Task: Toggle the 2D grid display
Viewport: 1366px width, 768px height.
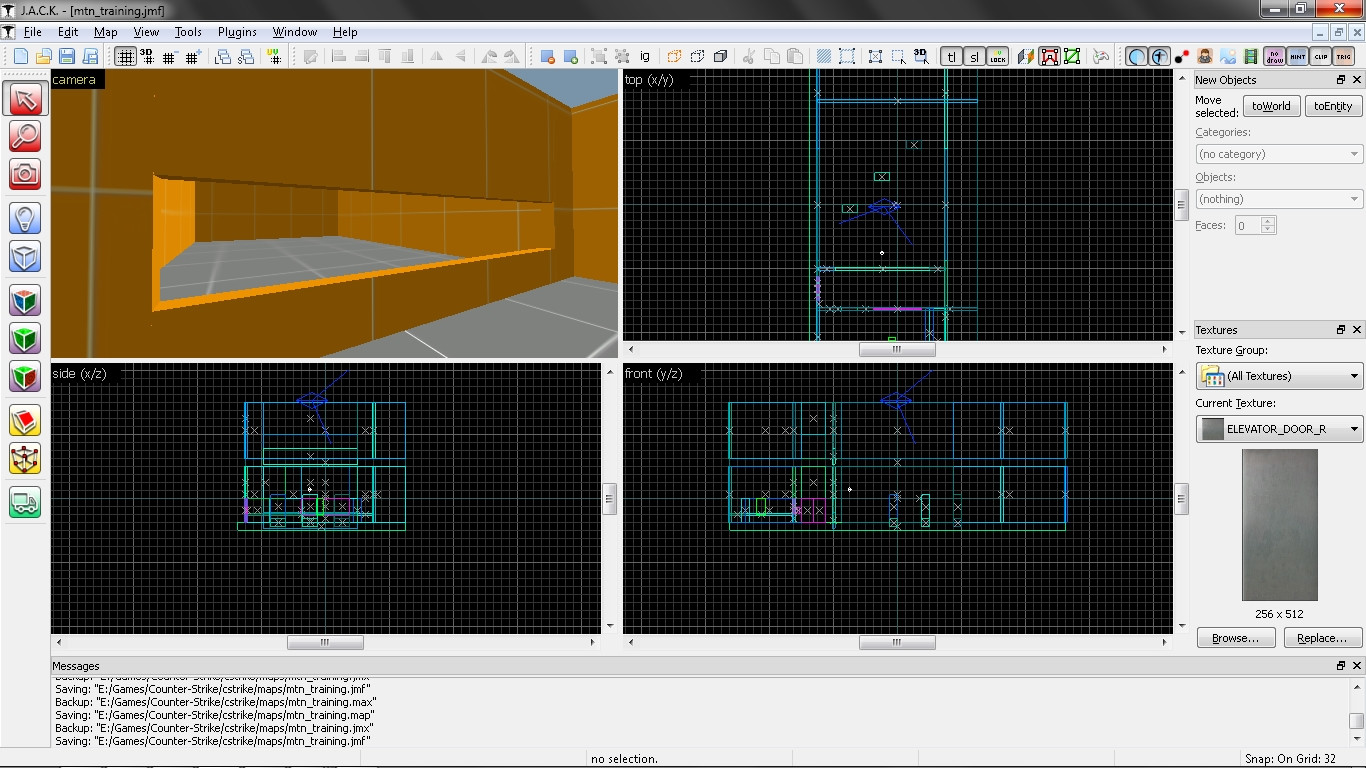Action: coord(125,57)
